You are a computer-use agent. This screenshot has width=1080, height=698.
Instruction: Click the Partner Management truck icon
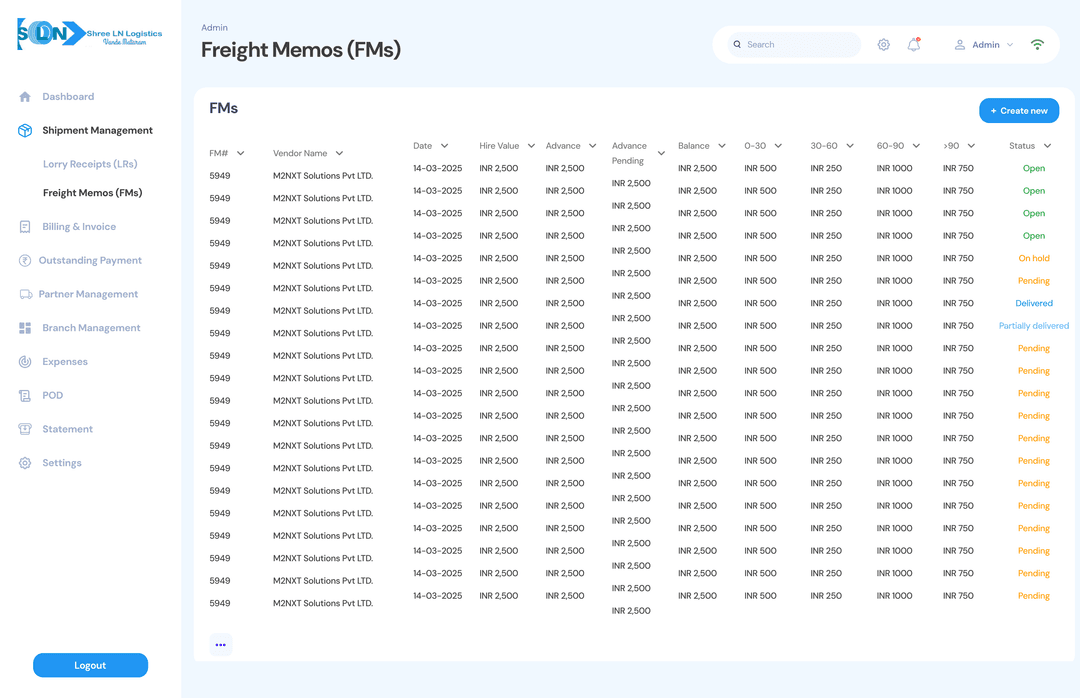pos(25,295)
